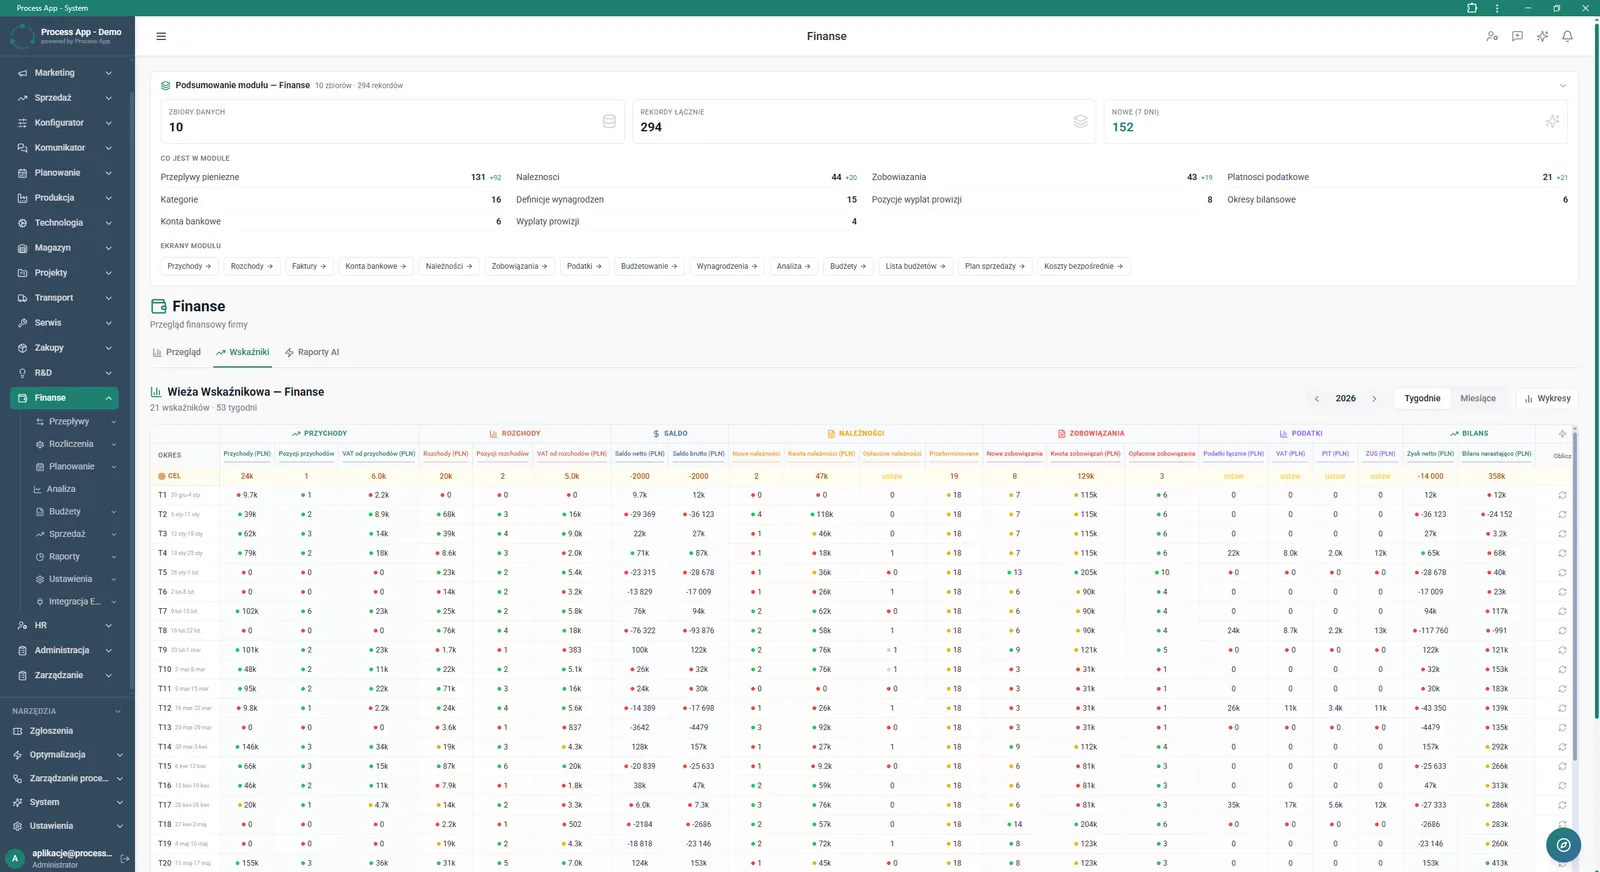Screen dimensions: 1600x872
Task: Open the user settings icon in header
Action: (1492, 36)
